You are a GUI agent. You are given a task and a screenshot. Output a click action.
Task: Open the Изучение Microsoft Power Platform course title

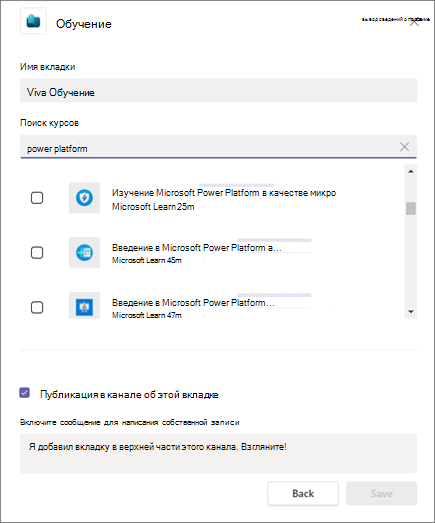coord(224,193)
